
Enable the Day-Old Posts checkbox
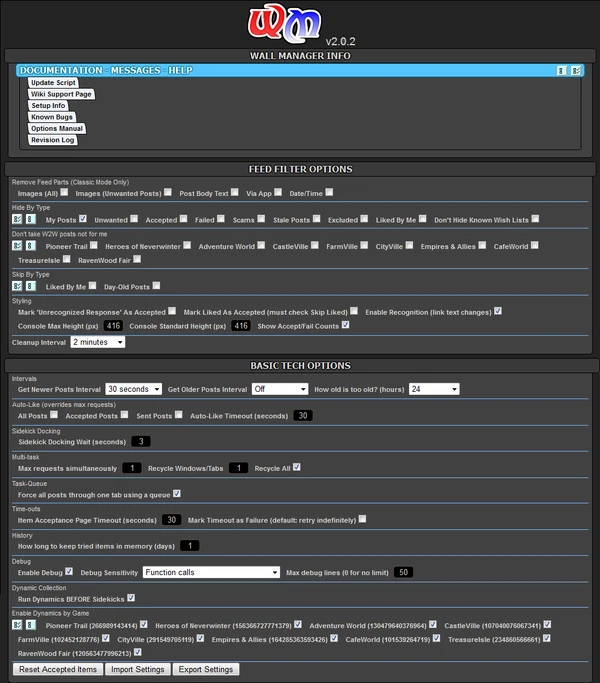pos(156,285)
